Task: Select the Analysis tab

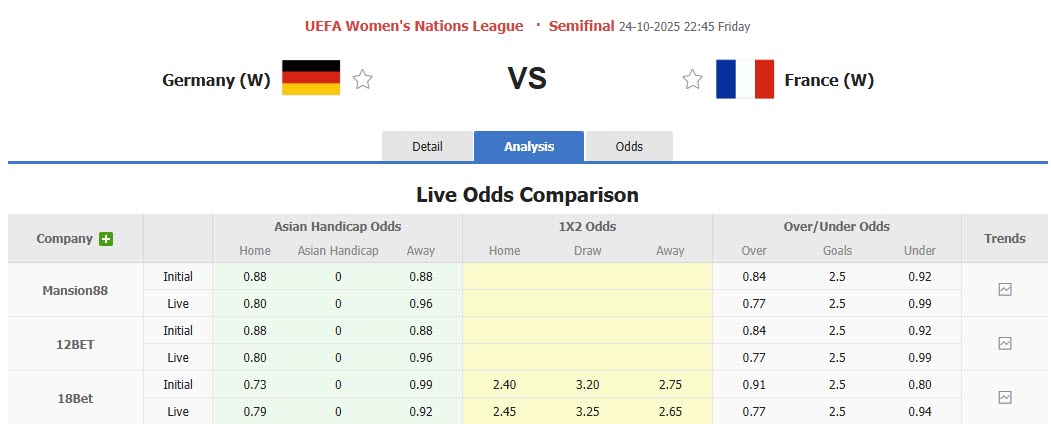Action: click(529, 146)
